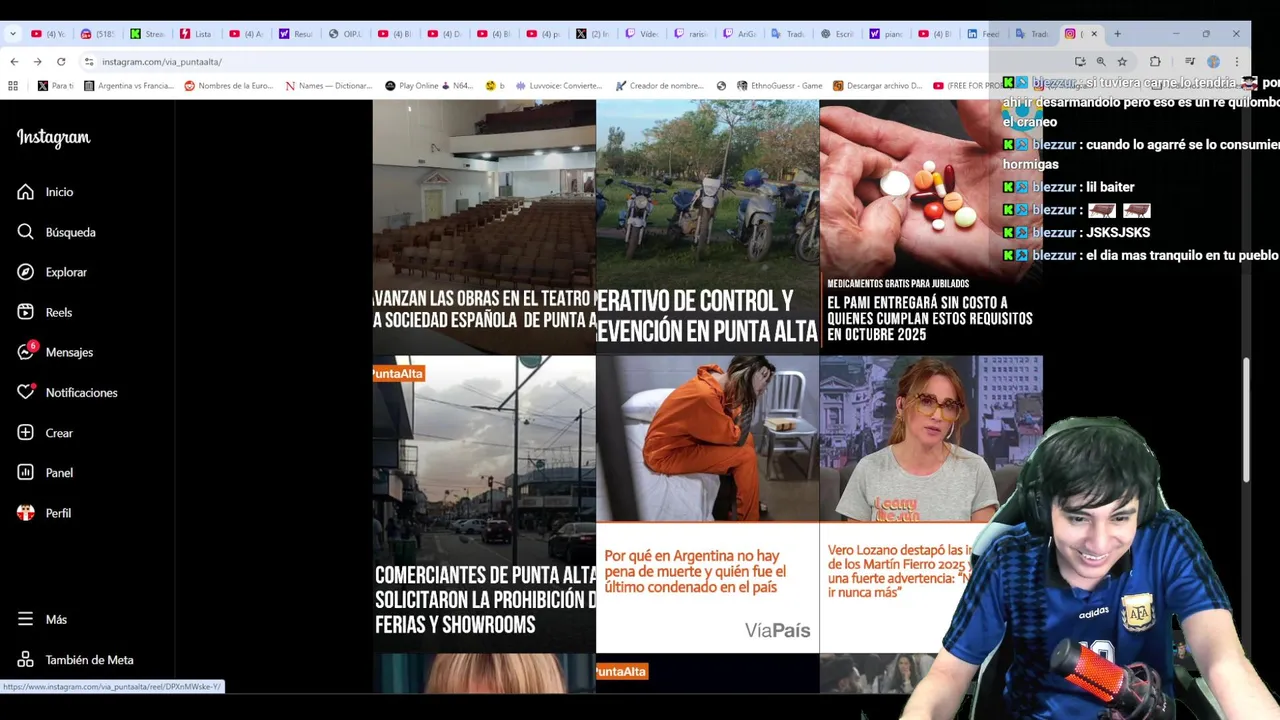Viewport: 1280px width, 720px height.
Task: Bookmark this page with star icon
Action: point(1122,61)
